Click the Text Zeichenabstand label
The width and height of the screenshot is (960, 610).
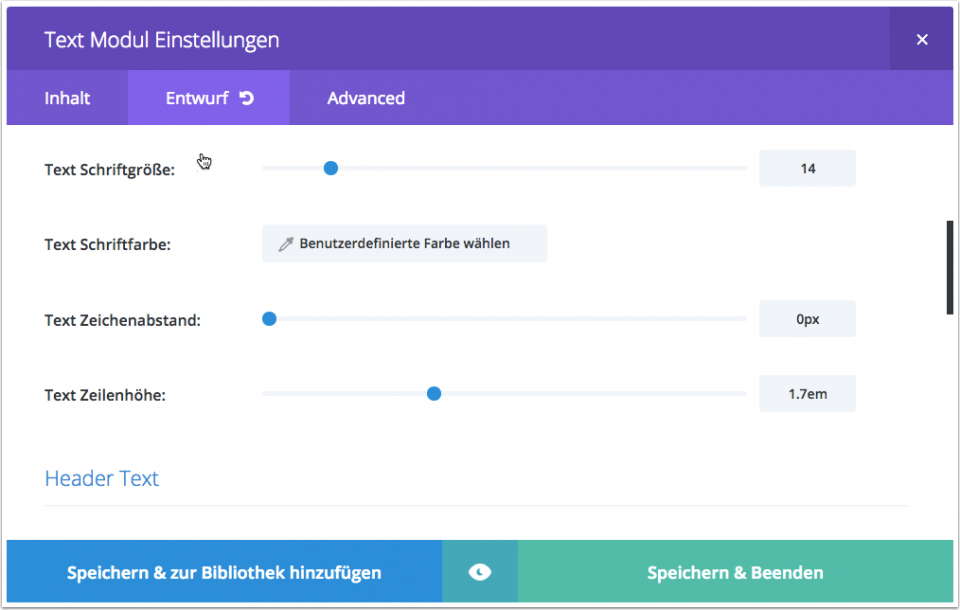tap(122, 320)
